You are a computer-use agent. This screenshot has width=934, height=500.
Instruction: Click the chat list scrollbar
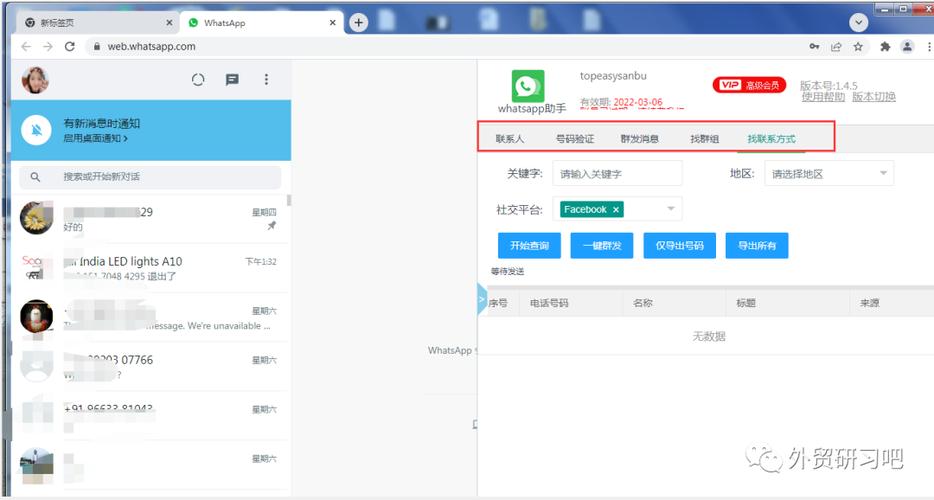[289, 200]
